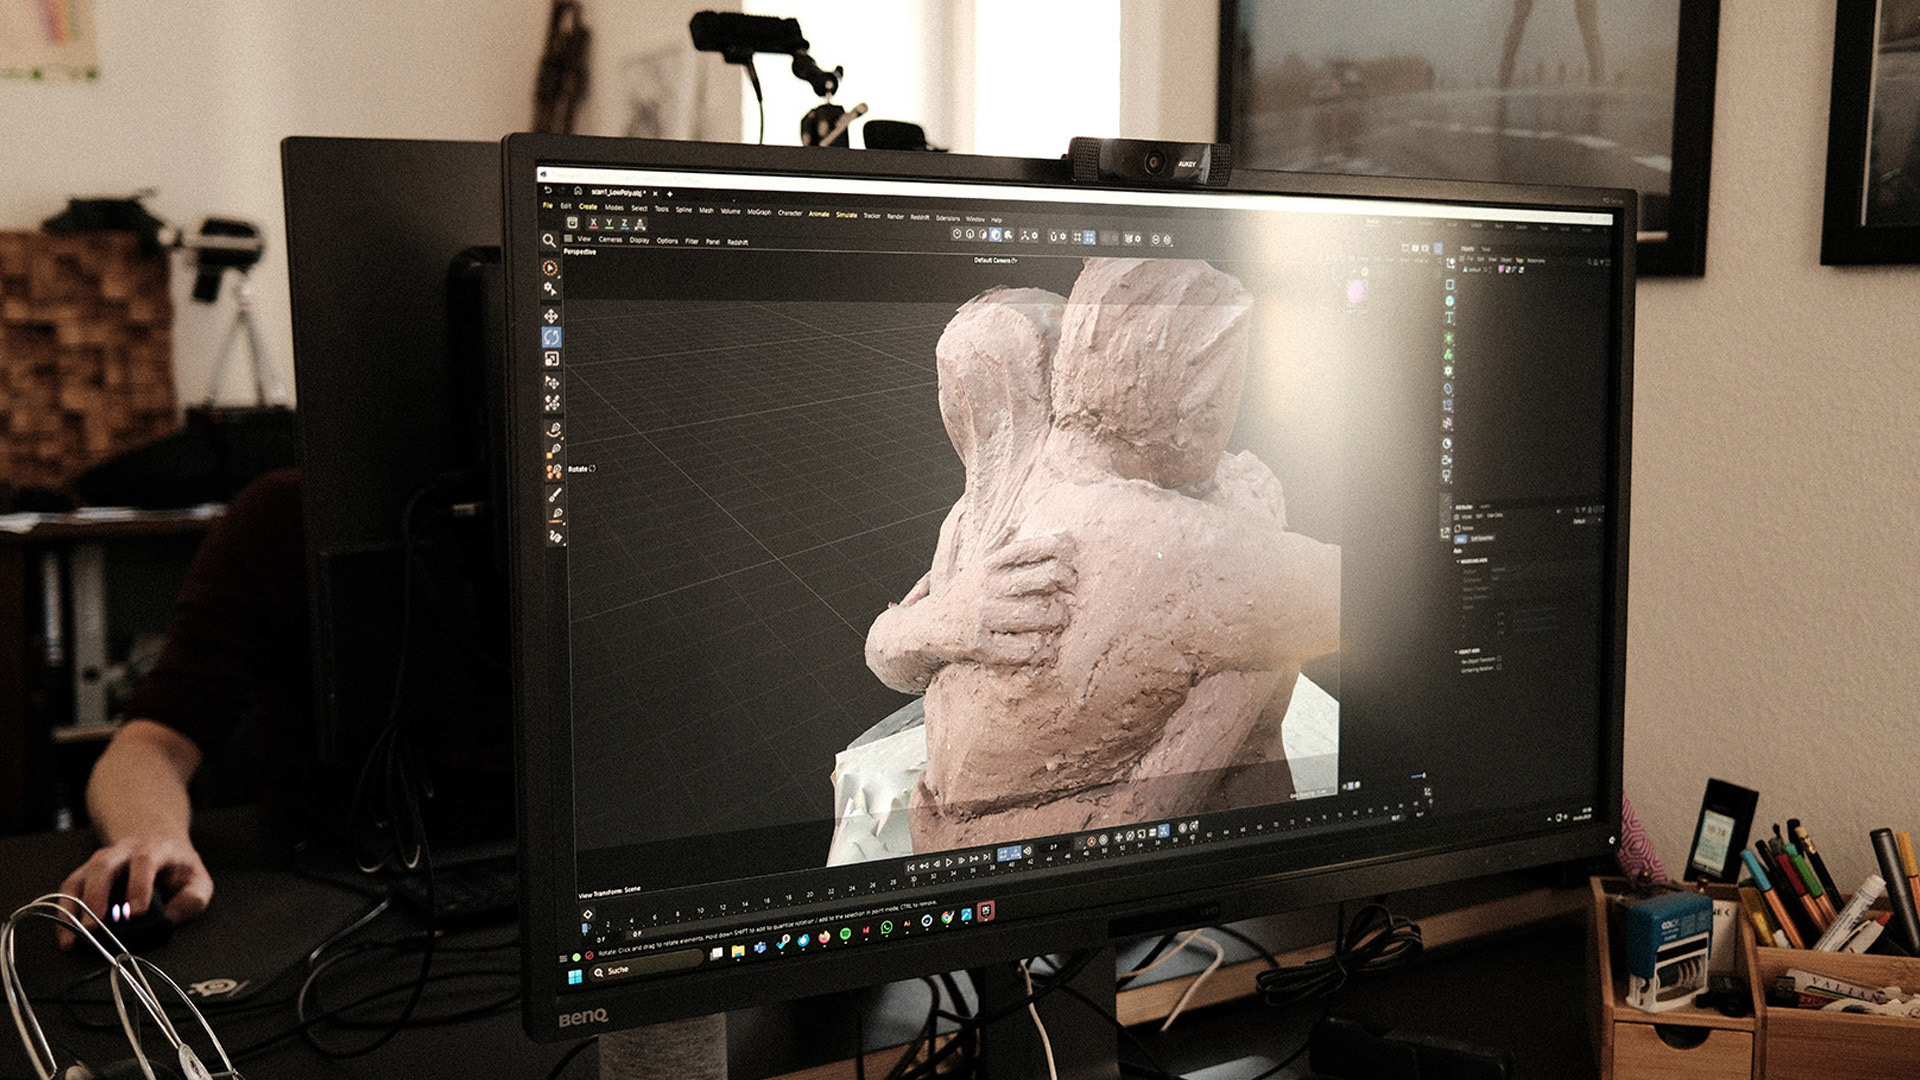Toggle the Z axis lock
This screenshot has width=1920, height=1080.
pos(624,224)
